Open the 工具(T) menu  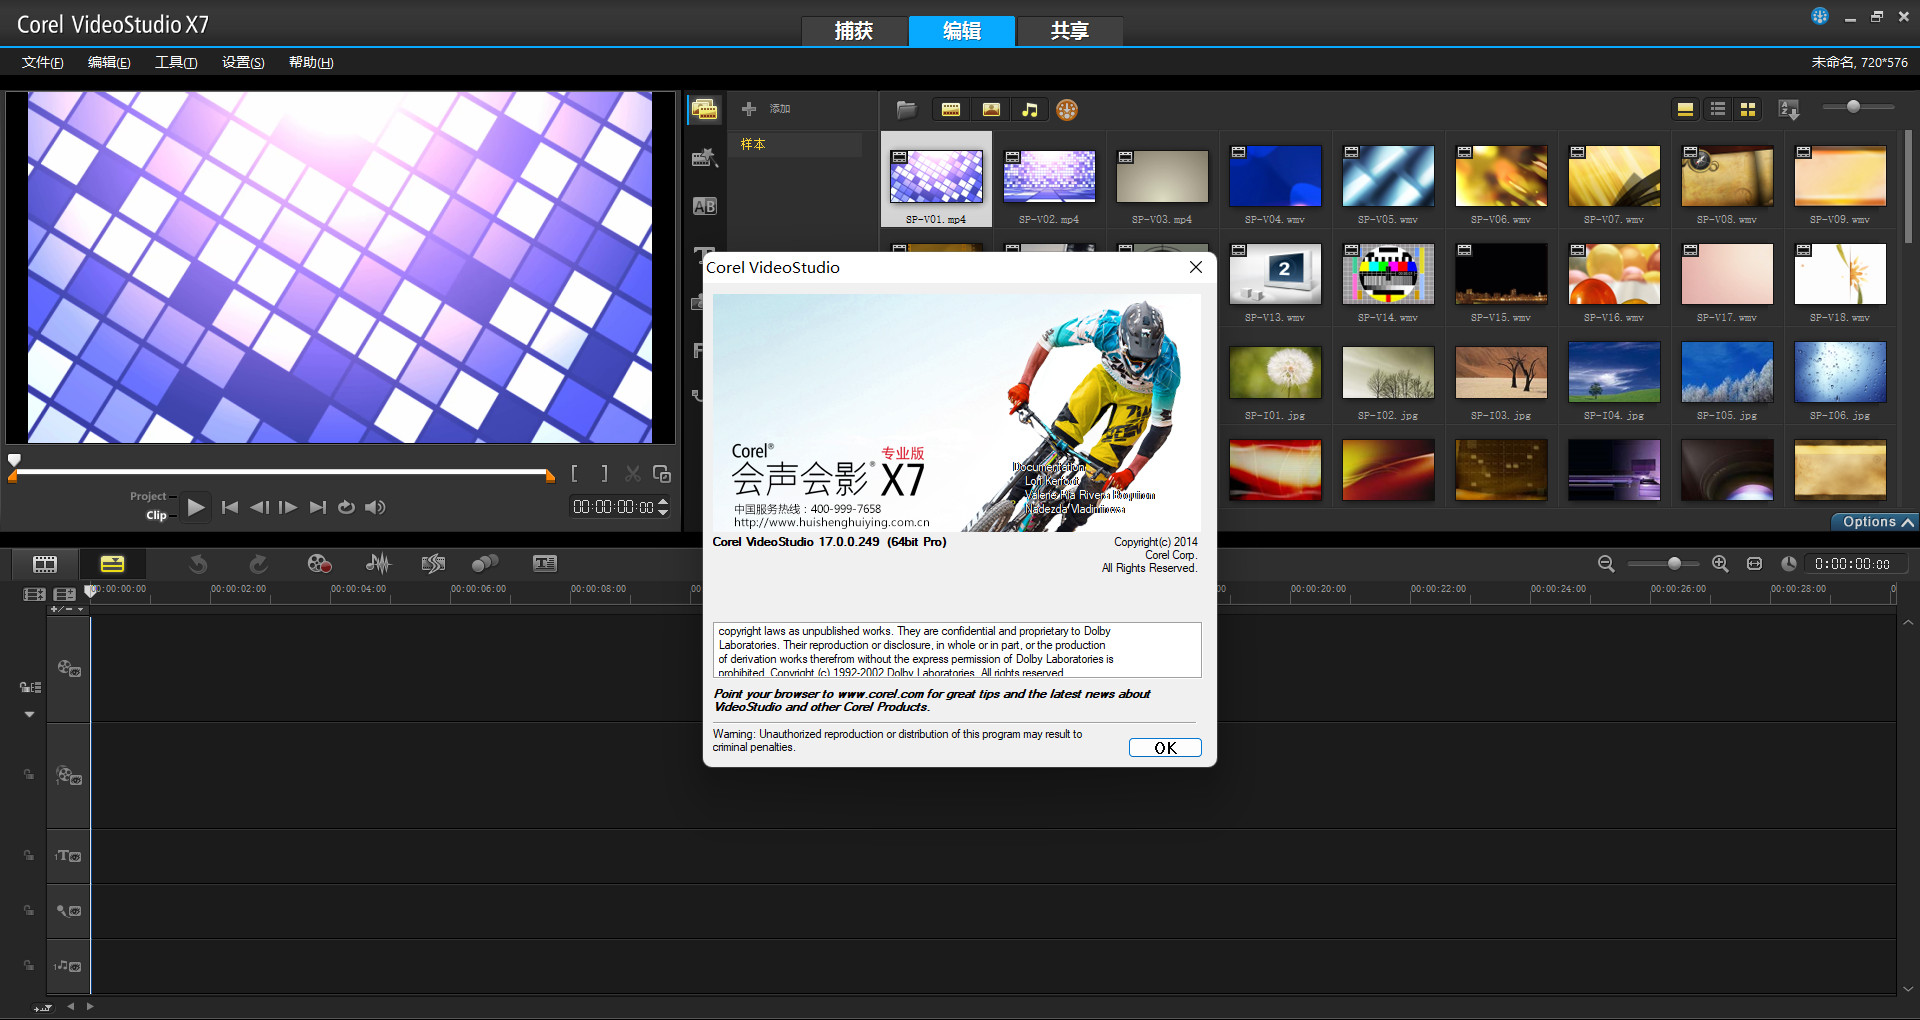pos(176,62)
